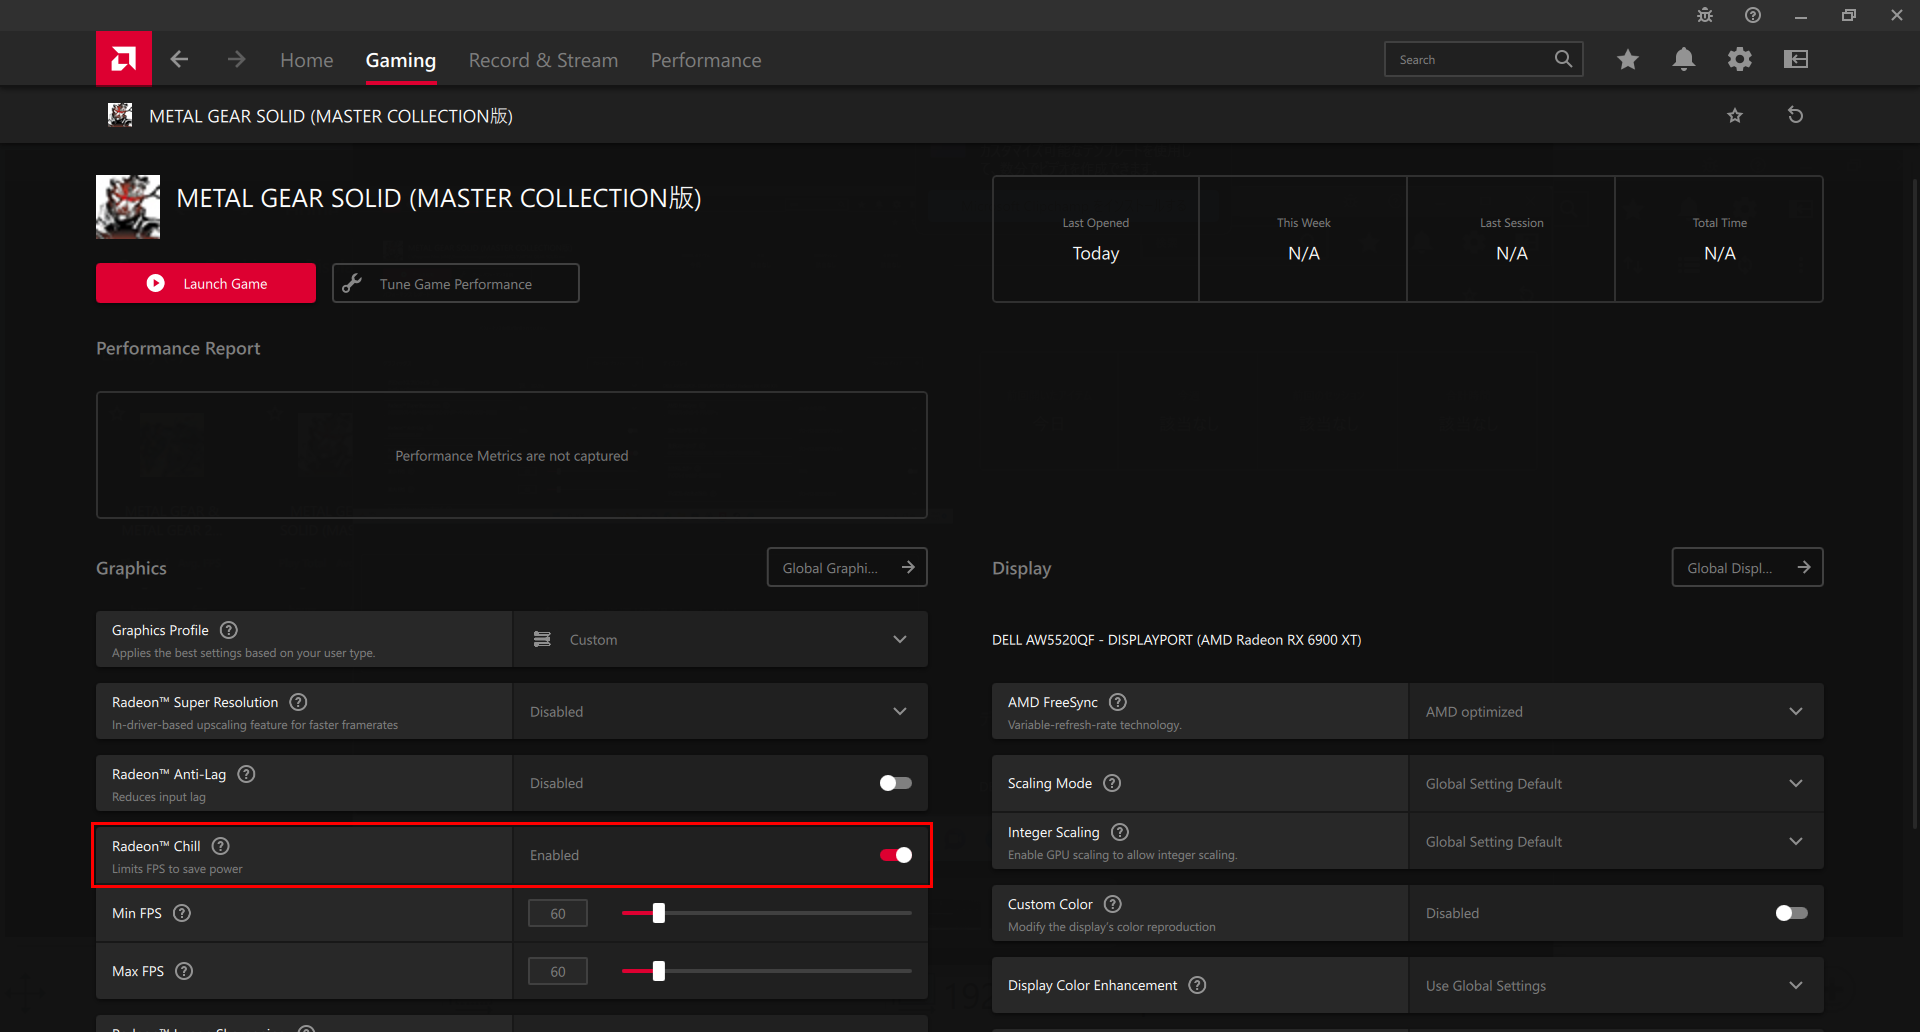Show help for Radeon Chill
This screenshot has height=1032, width=1920.
coord(221,846)
